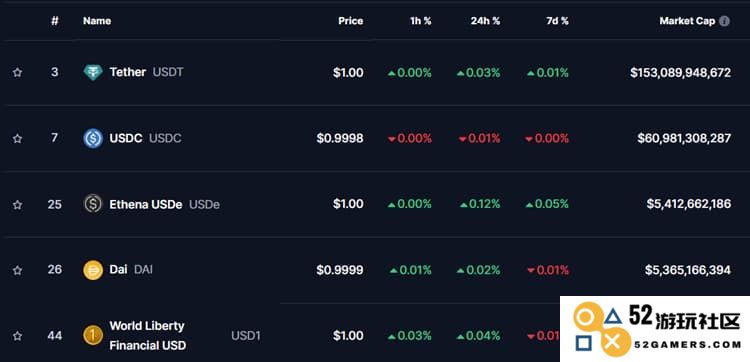
Task: Toggle the watchlist star for Dai
Action: click(x=18, y=270)
